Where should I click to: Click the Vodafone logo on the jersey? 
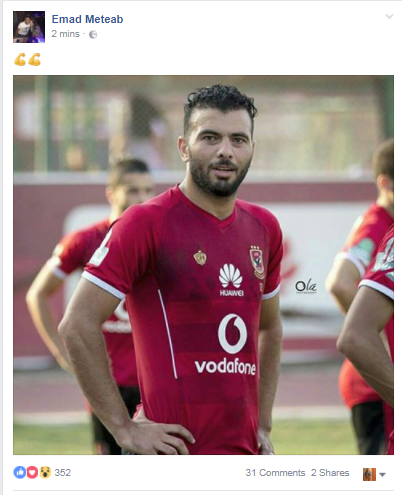(226, 344)
